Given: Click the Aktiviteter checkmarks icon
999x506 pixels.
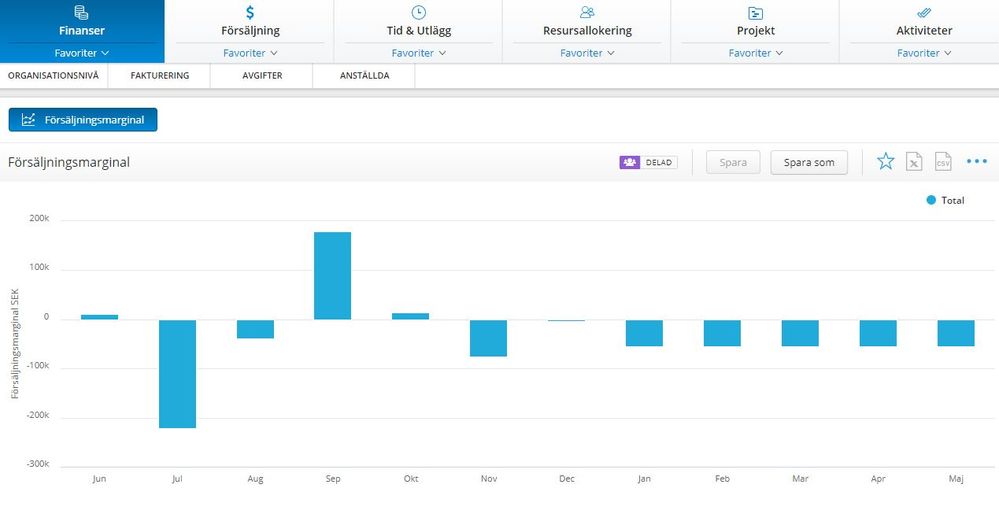Looking at the screenshot, I should point(924,13).
